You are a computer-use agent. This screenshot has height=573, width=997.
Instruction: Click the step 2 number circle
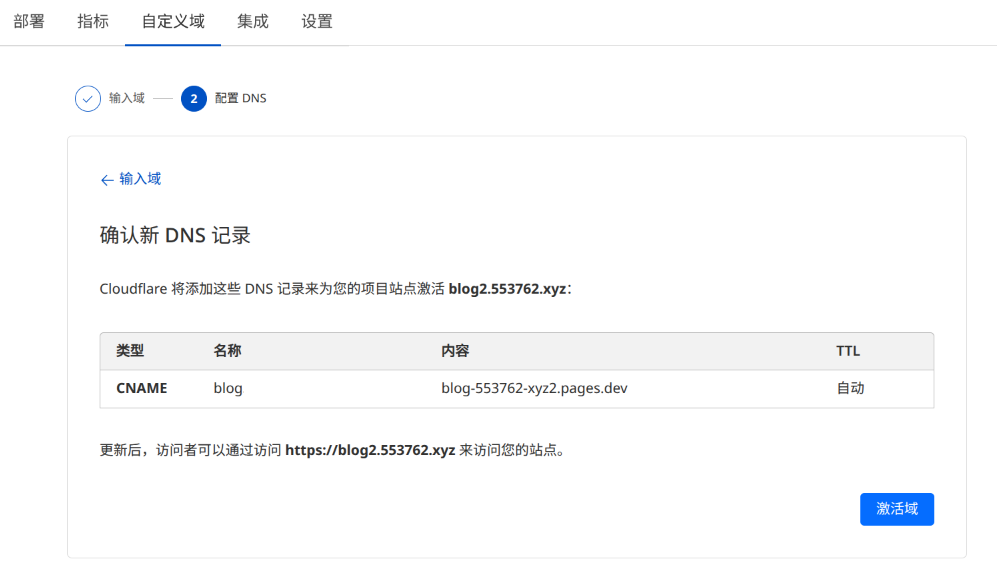(x=194, y=98)
